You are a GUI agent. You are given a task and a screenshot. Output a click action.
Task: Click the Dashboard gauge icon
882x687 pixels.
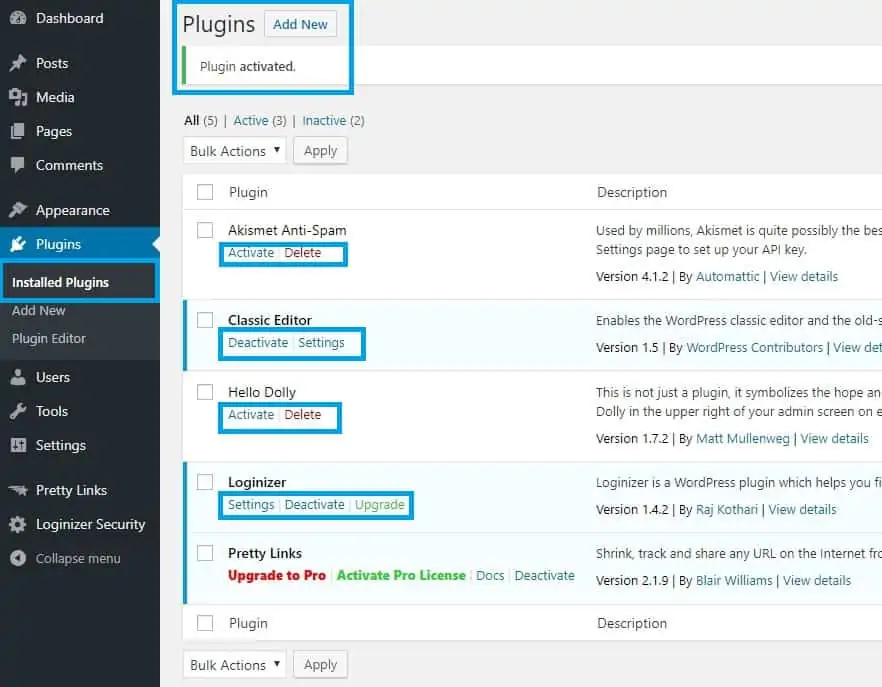[18, 18]
